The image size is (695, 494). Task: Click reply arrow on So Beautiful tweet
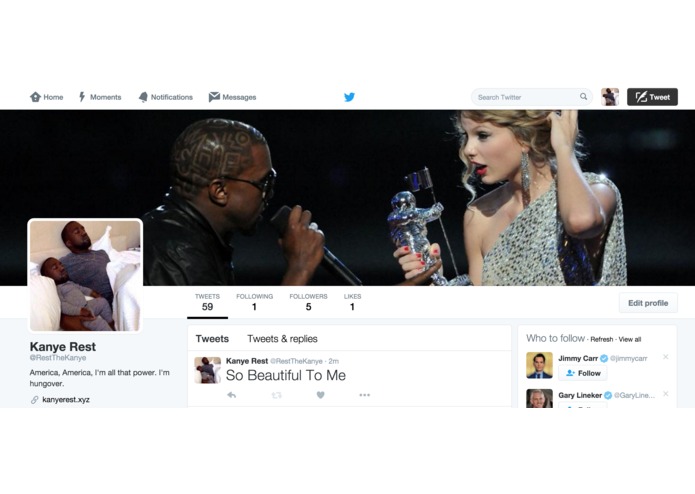[x=231, y=395]
